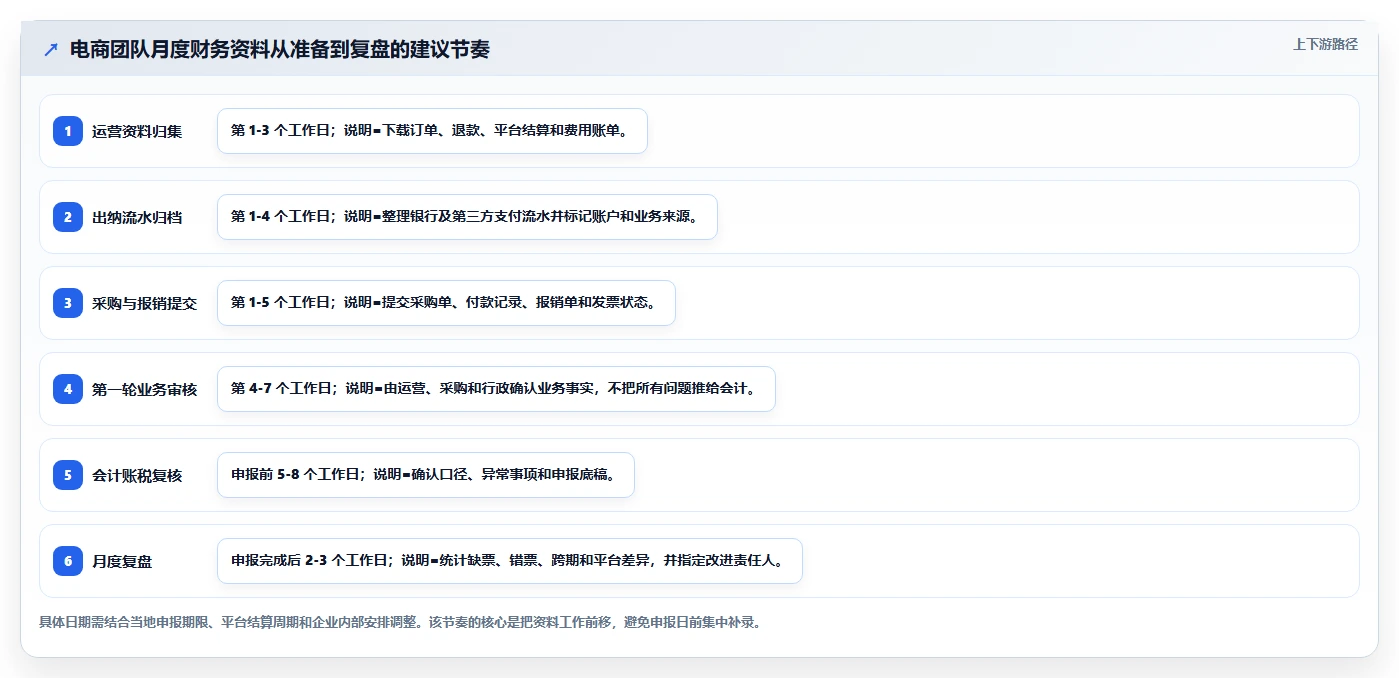Click the 第 1-5 个工作日 description box
The image size is (1399, 678).
click(446, 303)
